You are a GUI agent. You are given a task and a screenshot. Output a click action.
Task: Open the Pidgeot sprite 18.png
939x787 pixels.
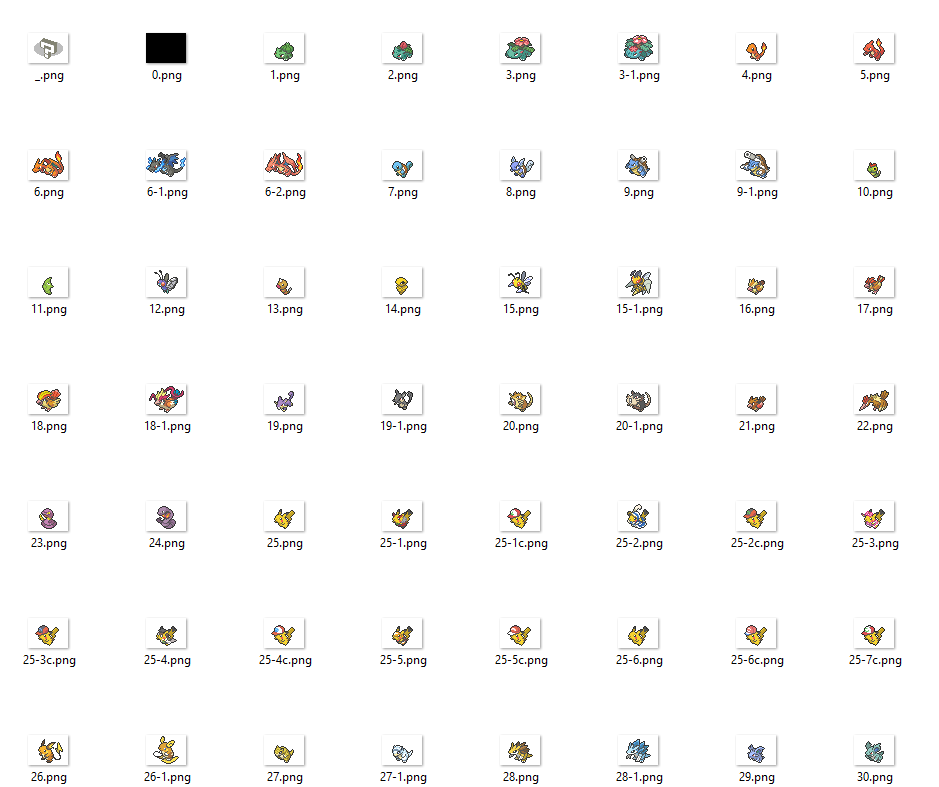coord(48,398)
